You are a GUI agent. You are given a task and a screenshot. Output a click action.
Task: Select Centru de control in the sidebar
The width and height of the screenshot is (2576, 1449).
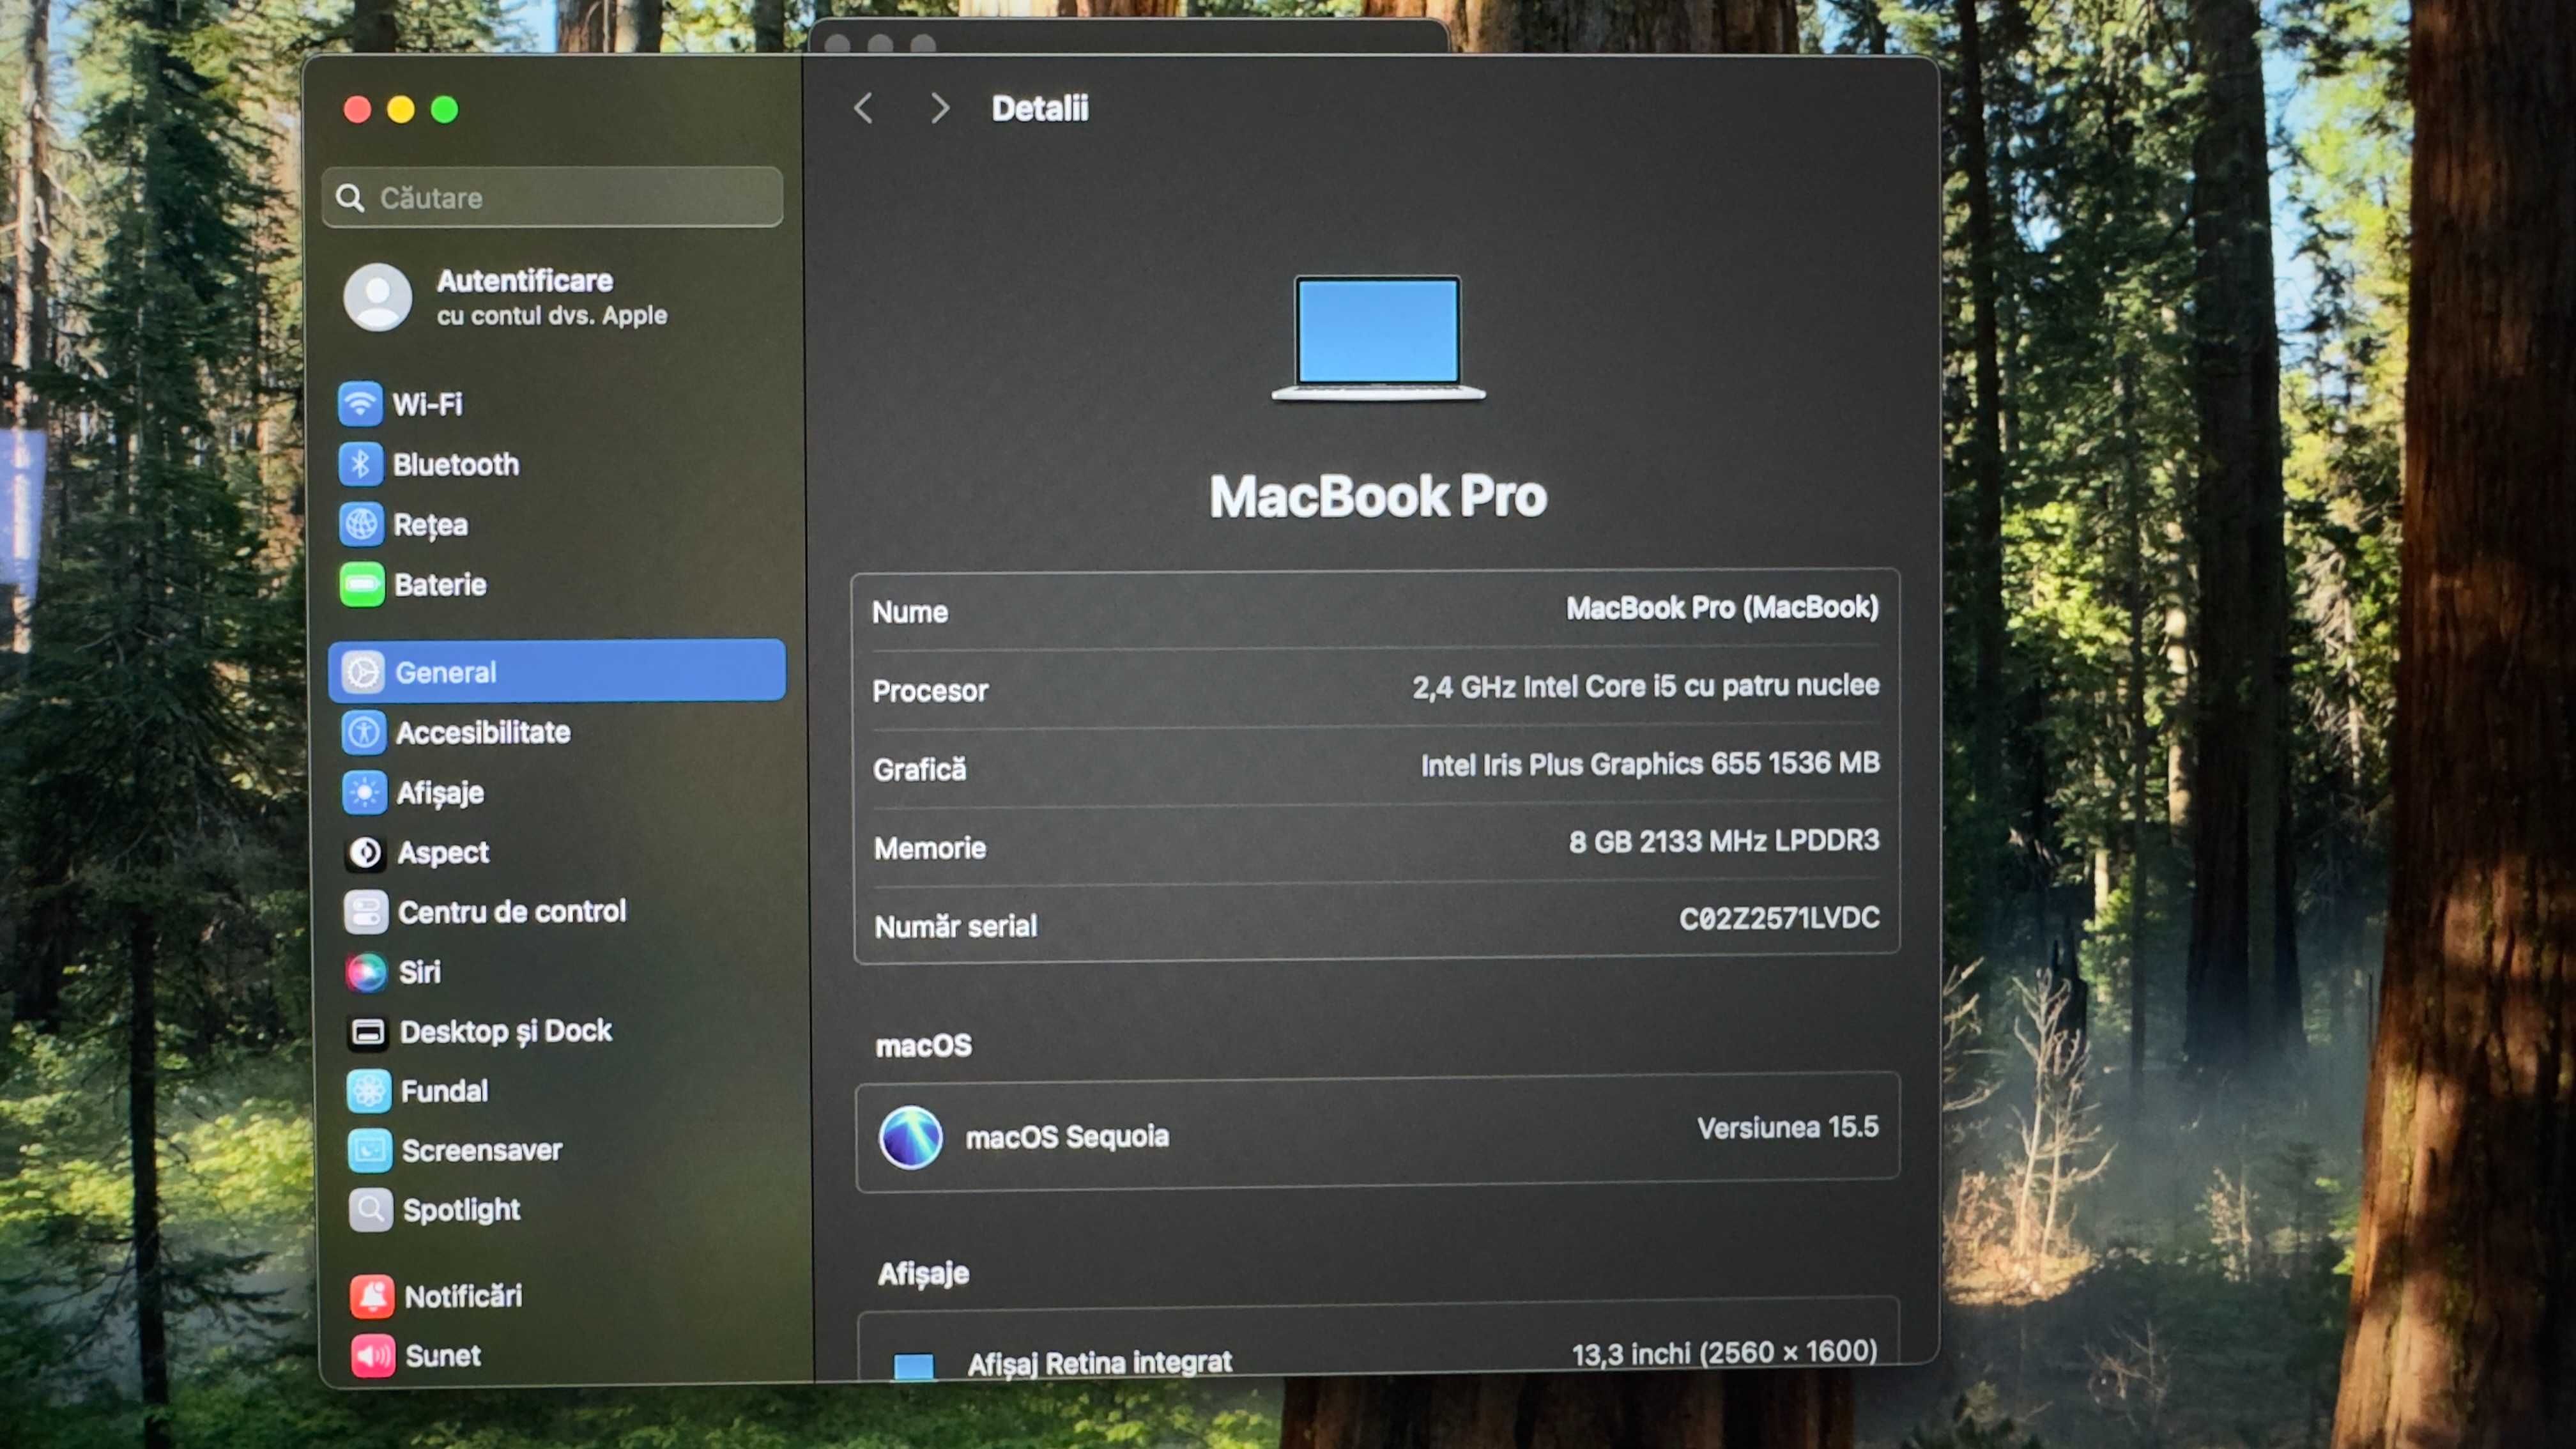click(512, 911)
